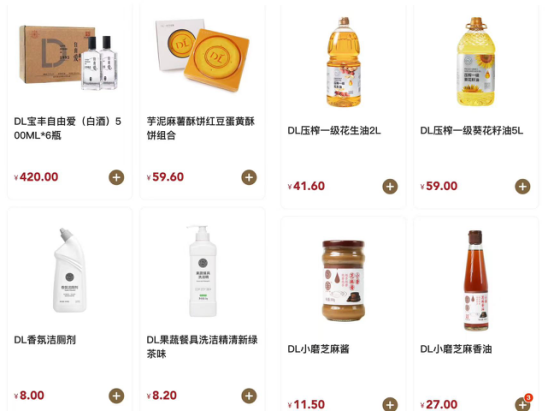The height and width of the screenshot is (411, 548).
Task: Add DL香氛洁厕剂 to cart
Action: pyautogui.click(x=116, y=396)
